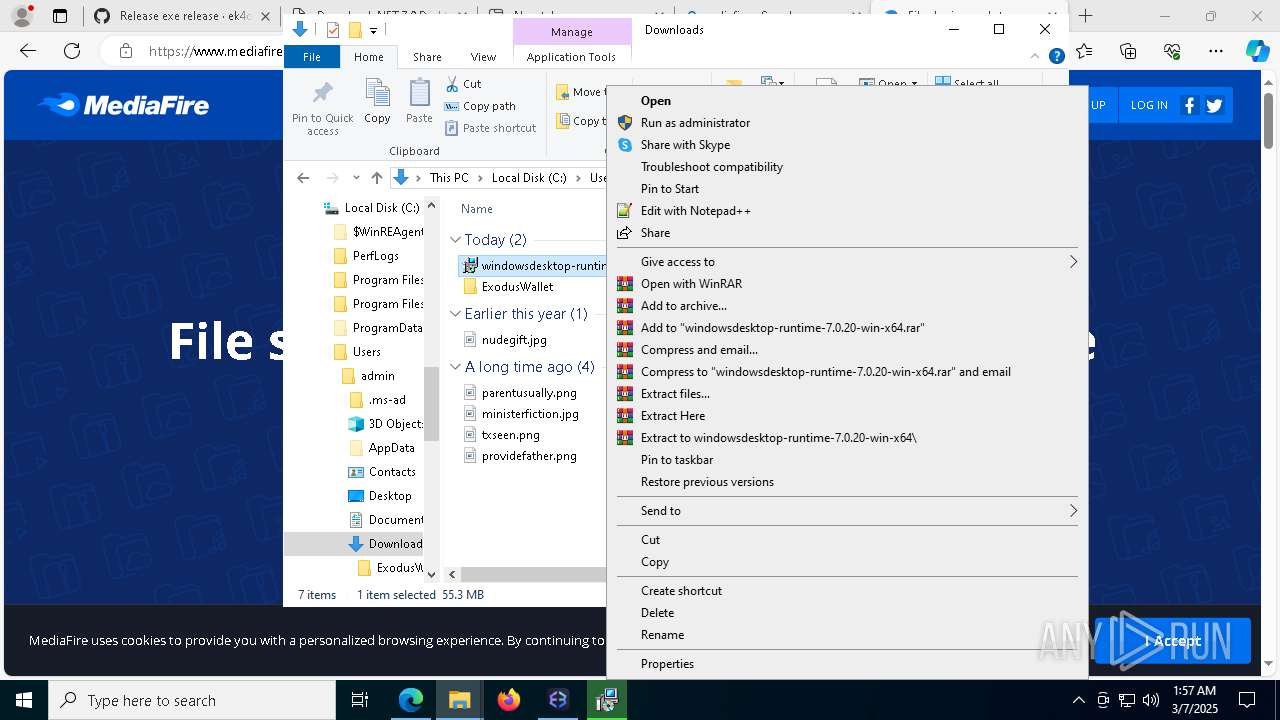Open Quick Access Toolbar customize dropdown
This screenshot has height=720, width=1280.
[x=373, y=31]
